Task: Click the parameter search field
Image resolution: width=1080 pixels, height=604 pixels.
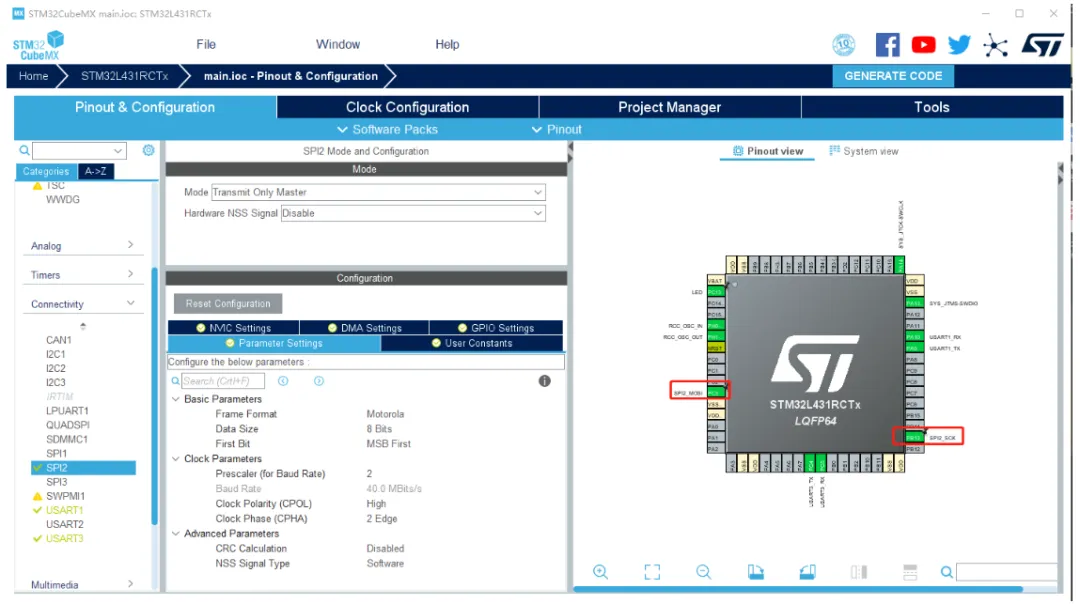Action: click(222, 381)
